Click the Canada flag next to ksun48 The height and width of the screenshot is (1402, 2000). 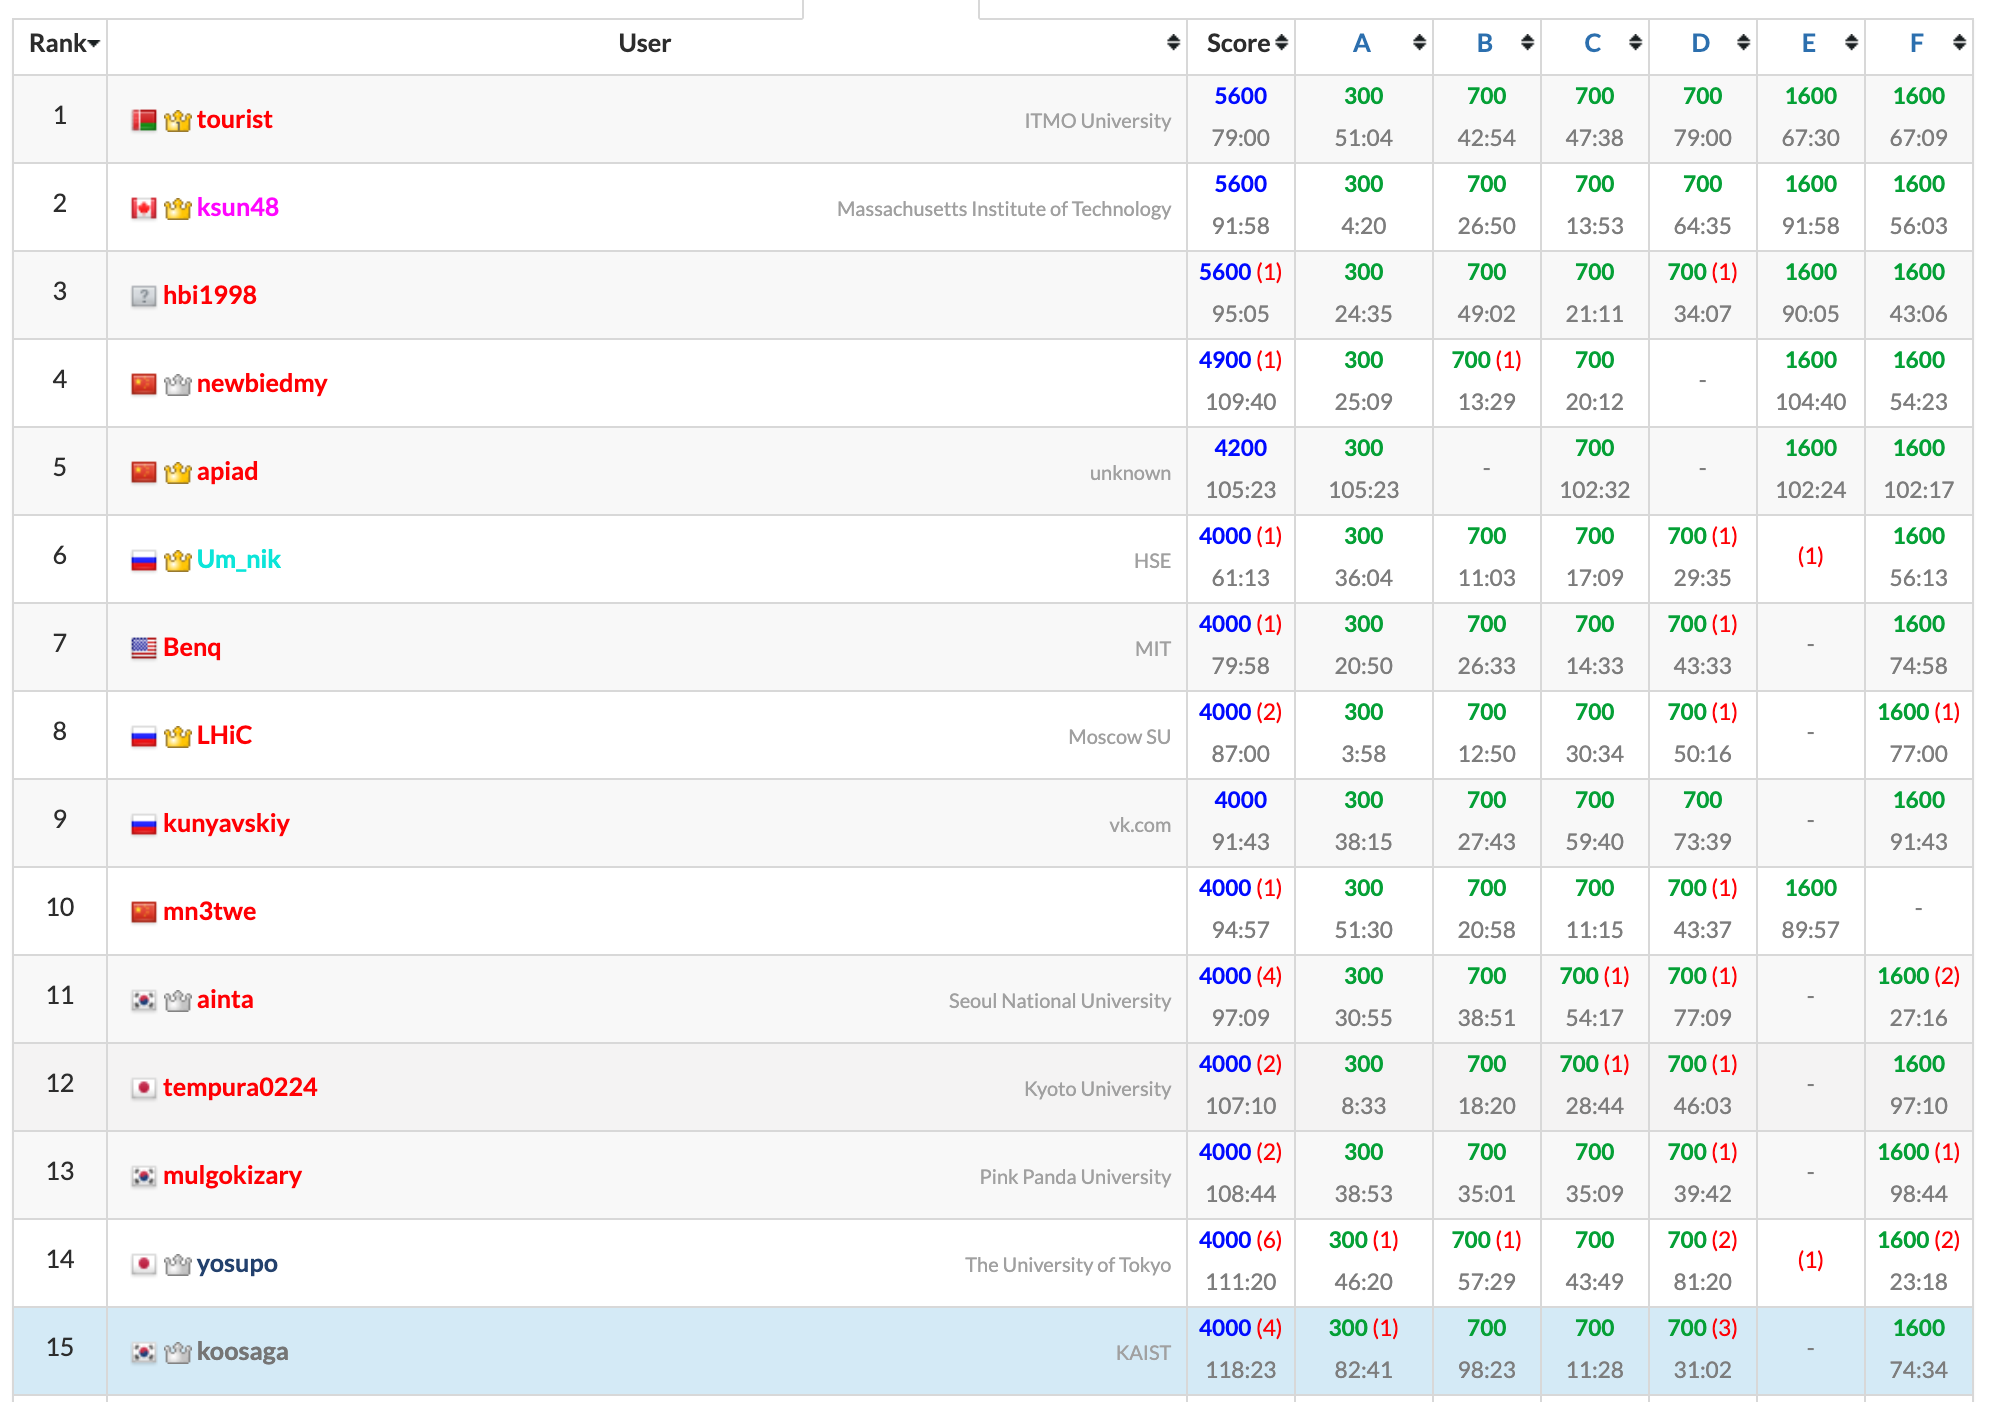coord(144,208)
